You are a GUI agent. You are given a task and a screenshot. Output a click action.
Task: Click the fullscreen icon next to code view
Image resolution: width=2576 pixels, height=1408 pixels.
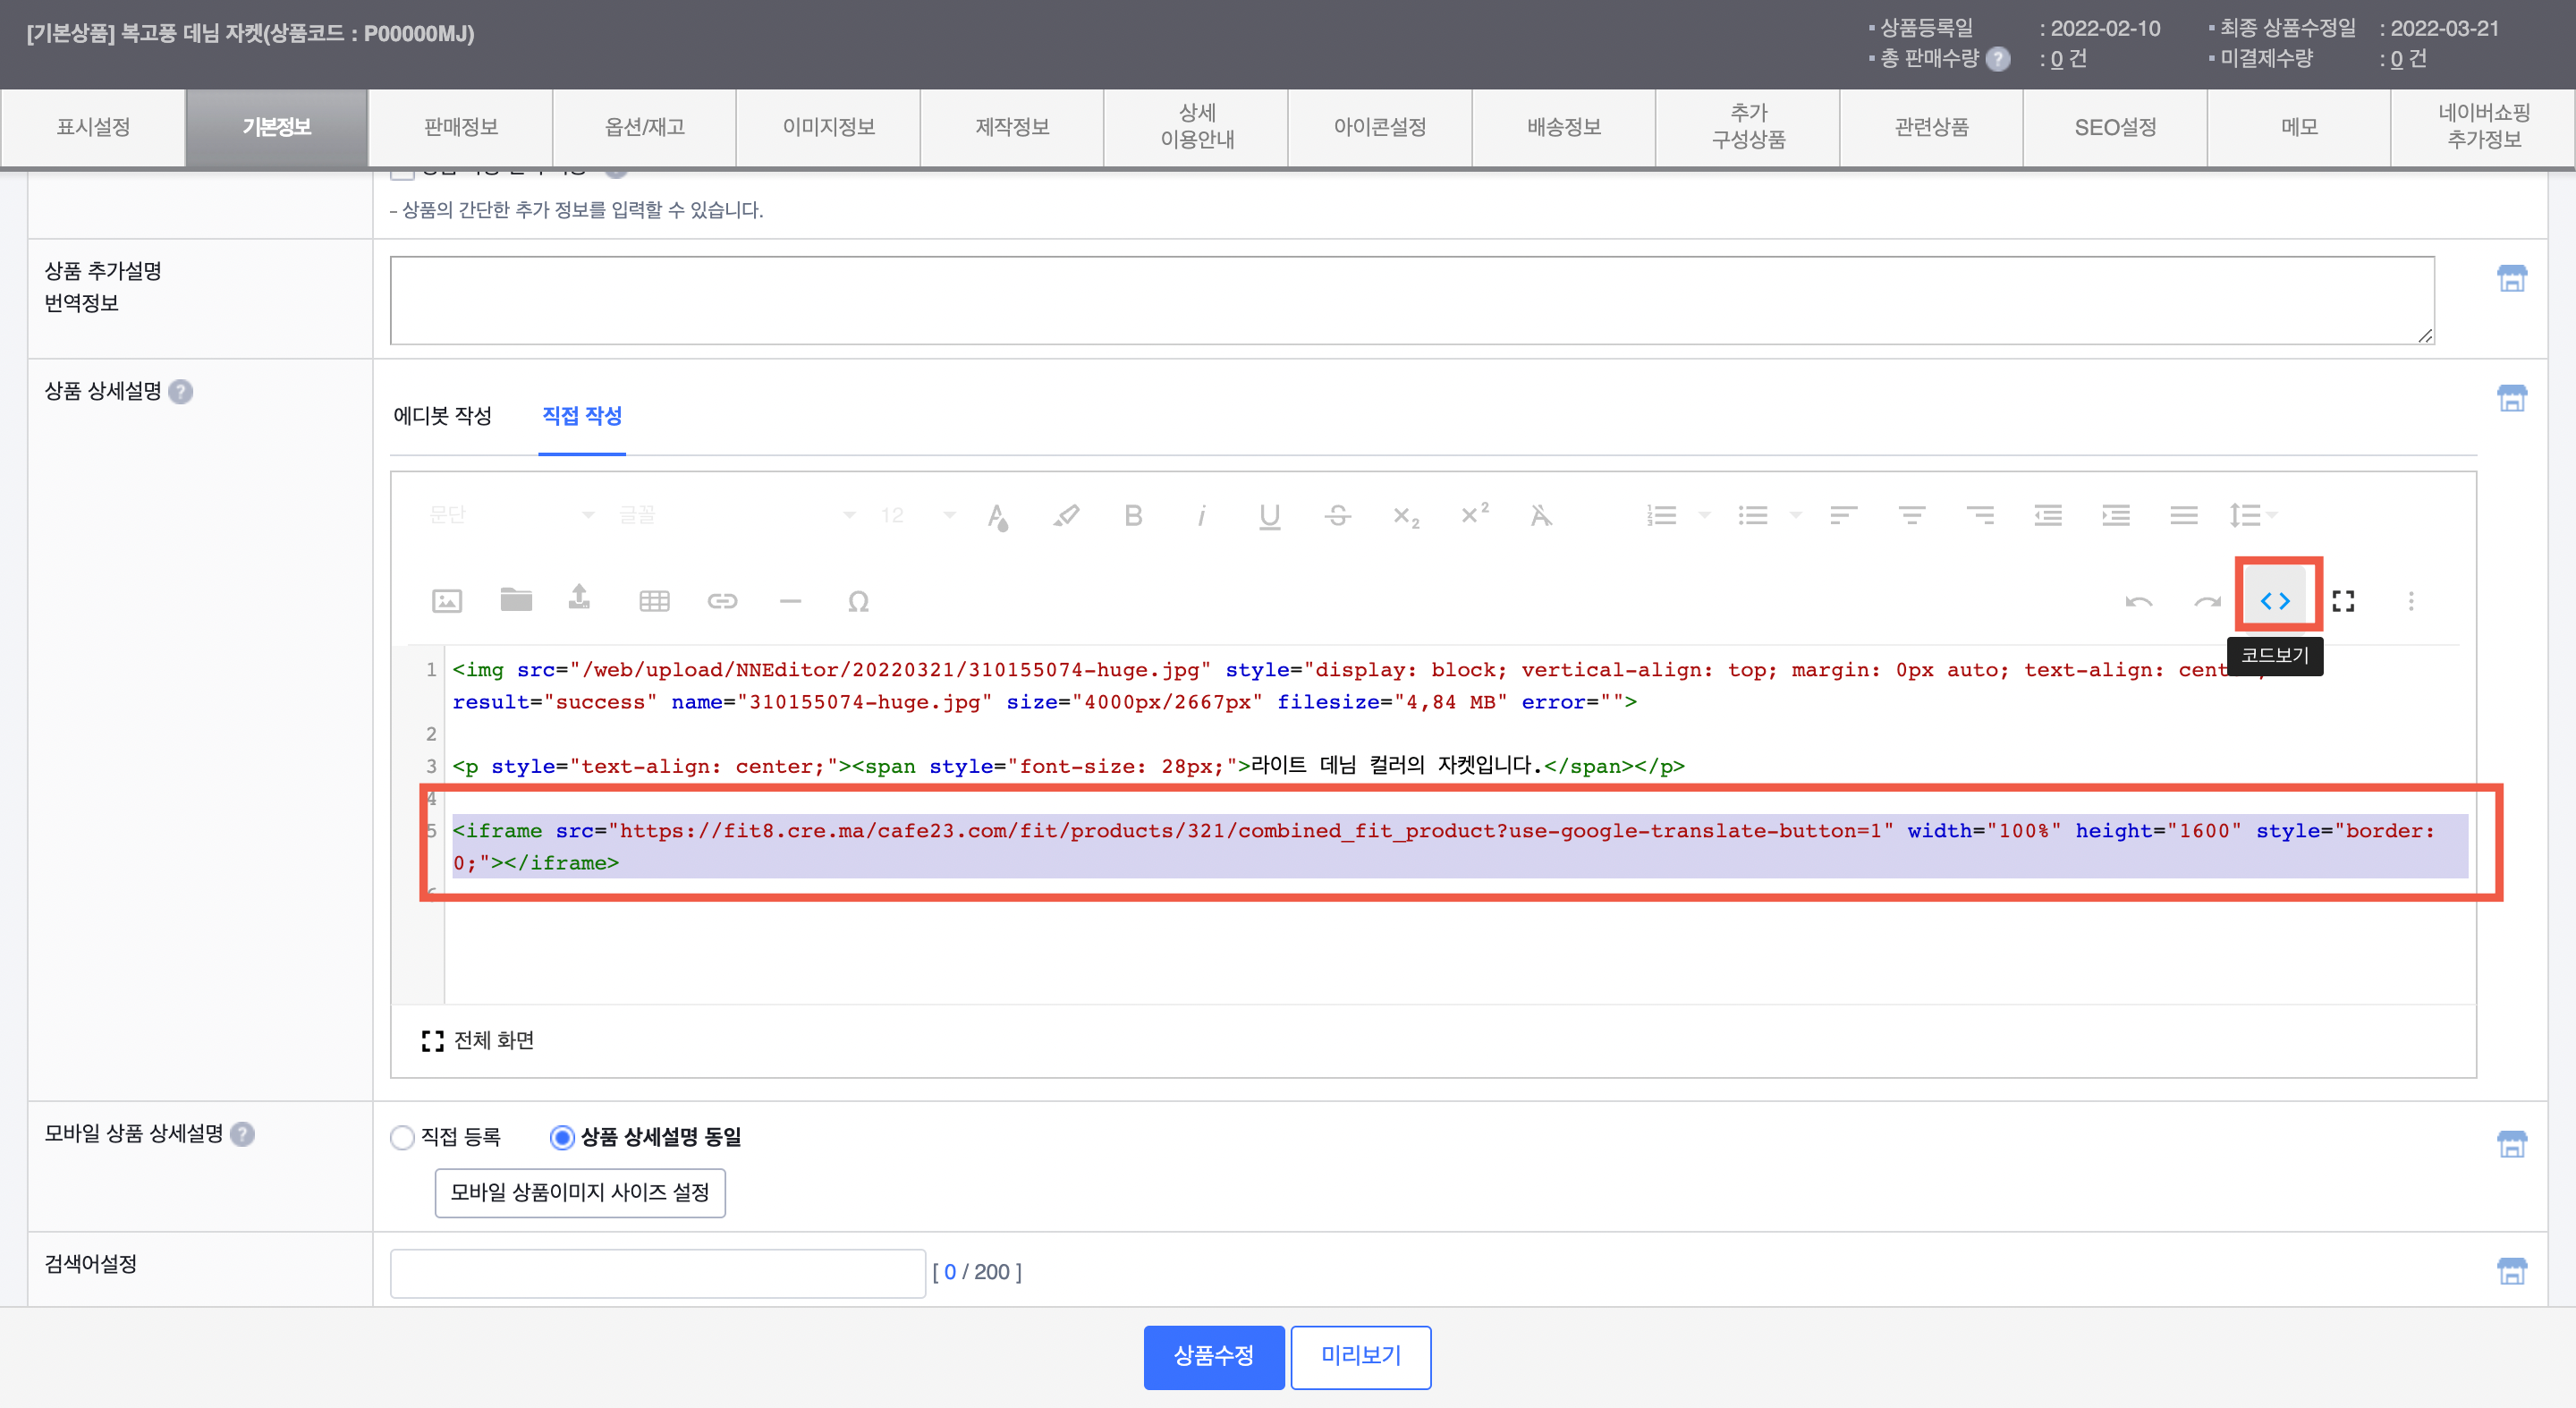coord(2343,601)
